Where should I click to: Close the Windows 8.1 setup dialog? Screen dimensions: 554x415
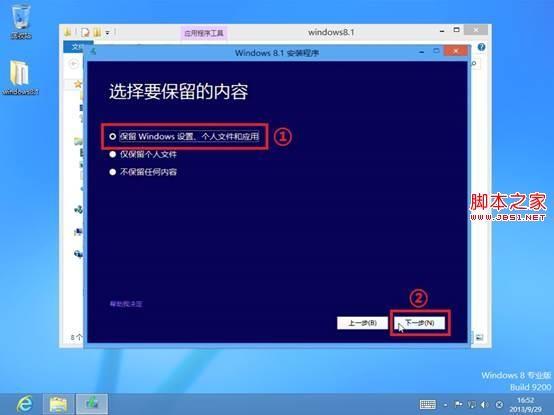click(x=455, y=51)
